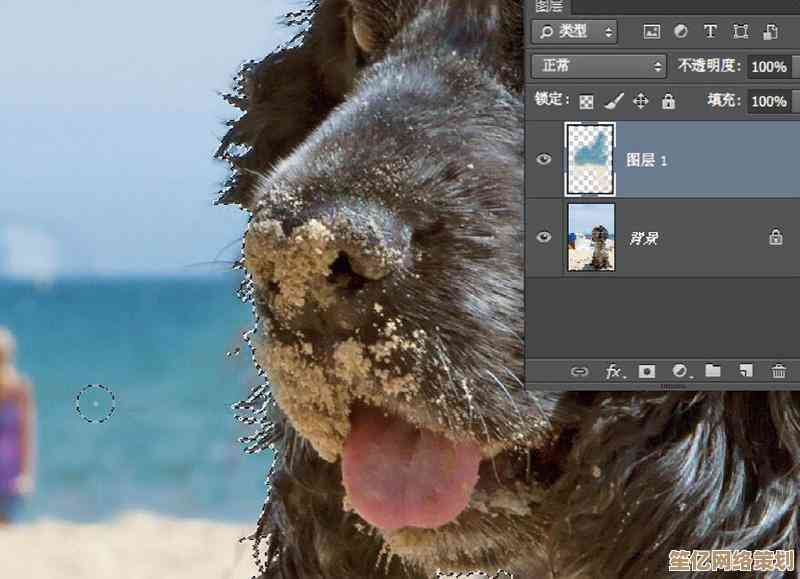Screen dimensions: 800x579
Task: Filter layers by type (T) icon
Action: click(x=710, y=32)
